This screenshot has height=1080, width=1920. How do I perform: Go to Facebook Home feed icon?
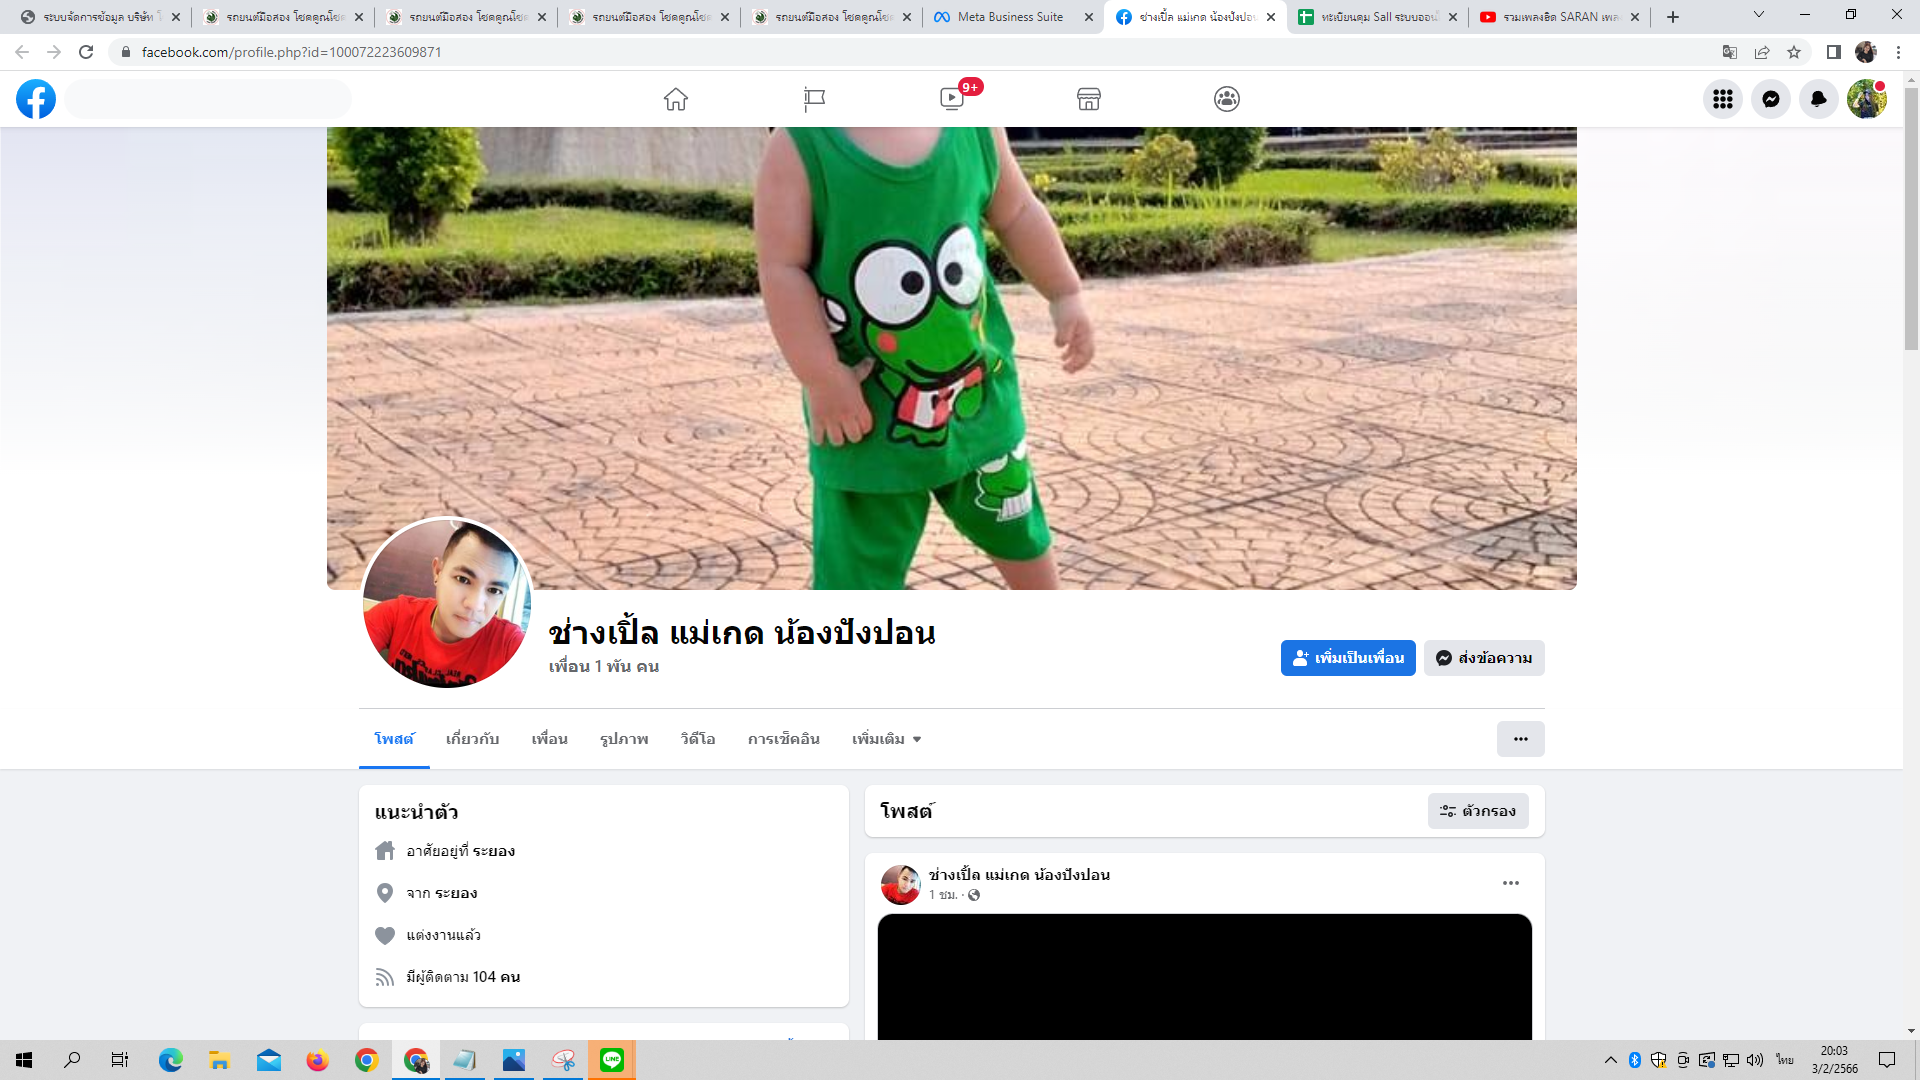coord(676,99)
